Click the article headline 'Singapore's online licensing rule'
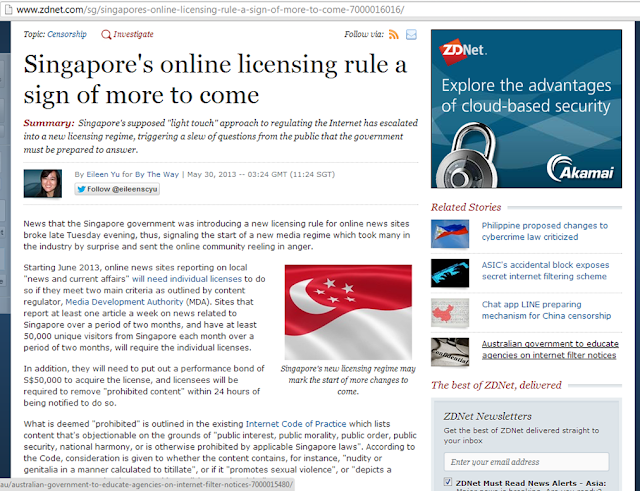This screenshot has height=491, width=640. [x=215, y=80]
